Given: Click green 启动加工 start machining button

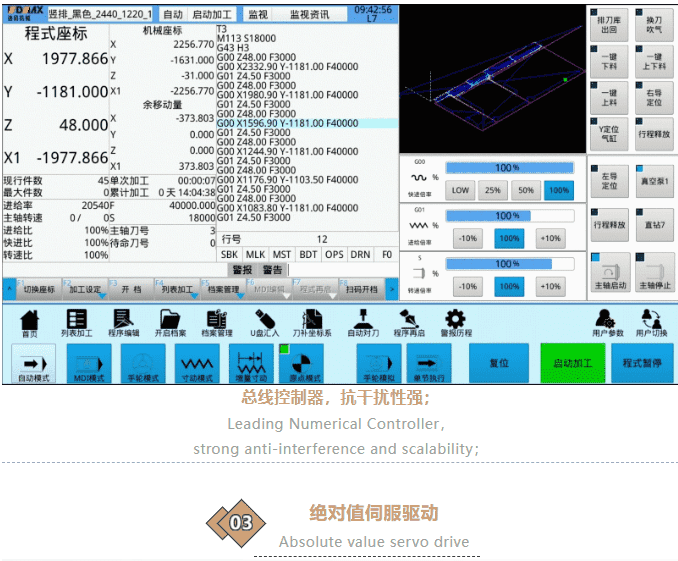Looking at the screenshot, I should [572, 363].
